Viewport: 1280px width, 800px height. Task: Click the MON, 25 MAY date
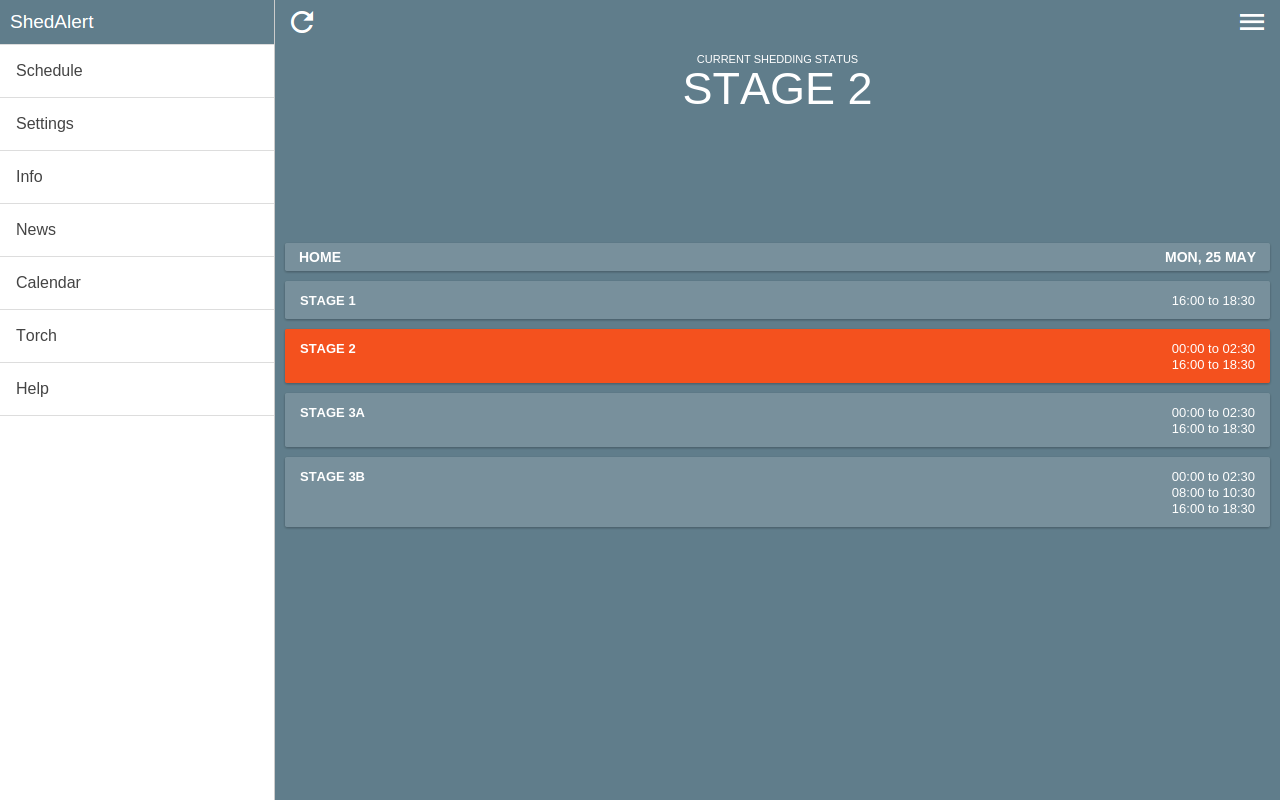click(1210, 257)
